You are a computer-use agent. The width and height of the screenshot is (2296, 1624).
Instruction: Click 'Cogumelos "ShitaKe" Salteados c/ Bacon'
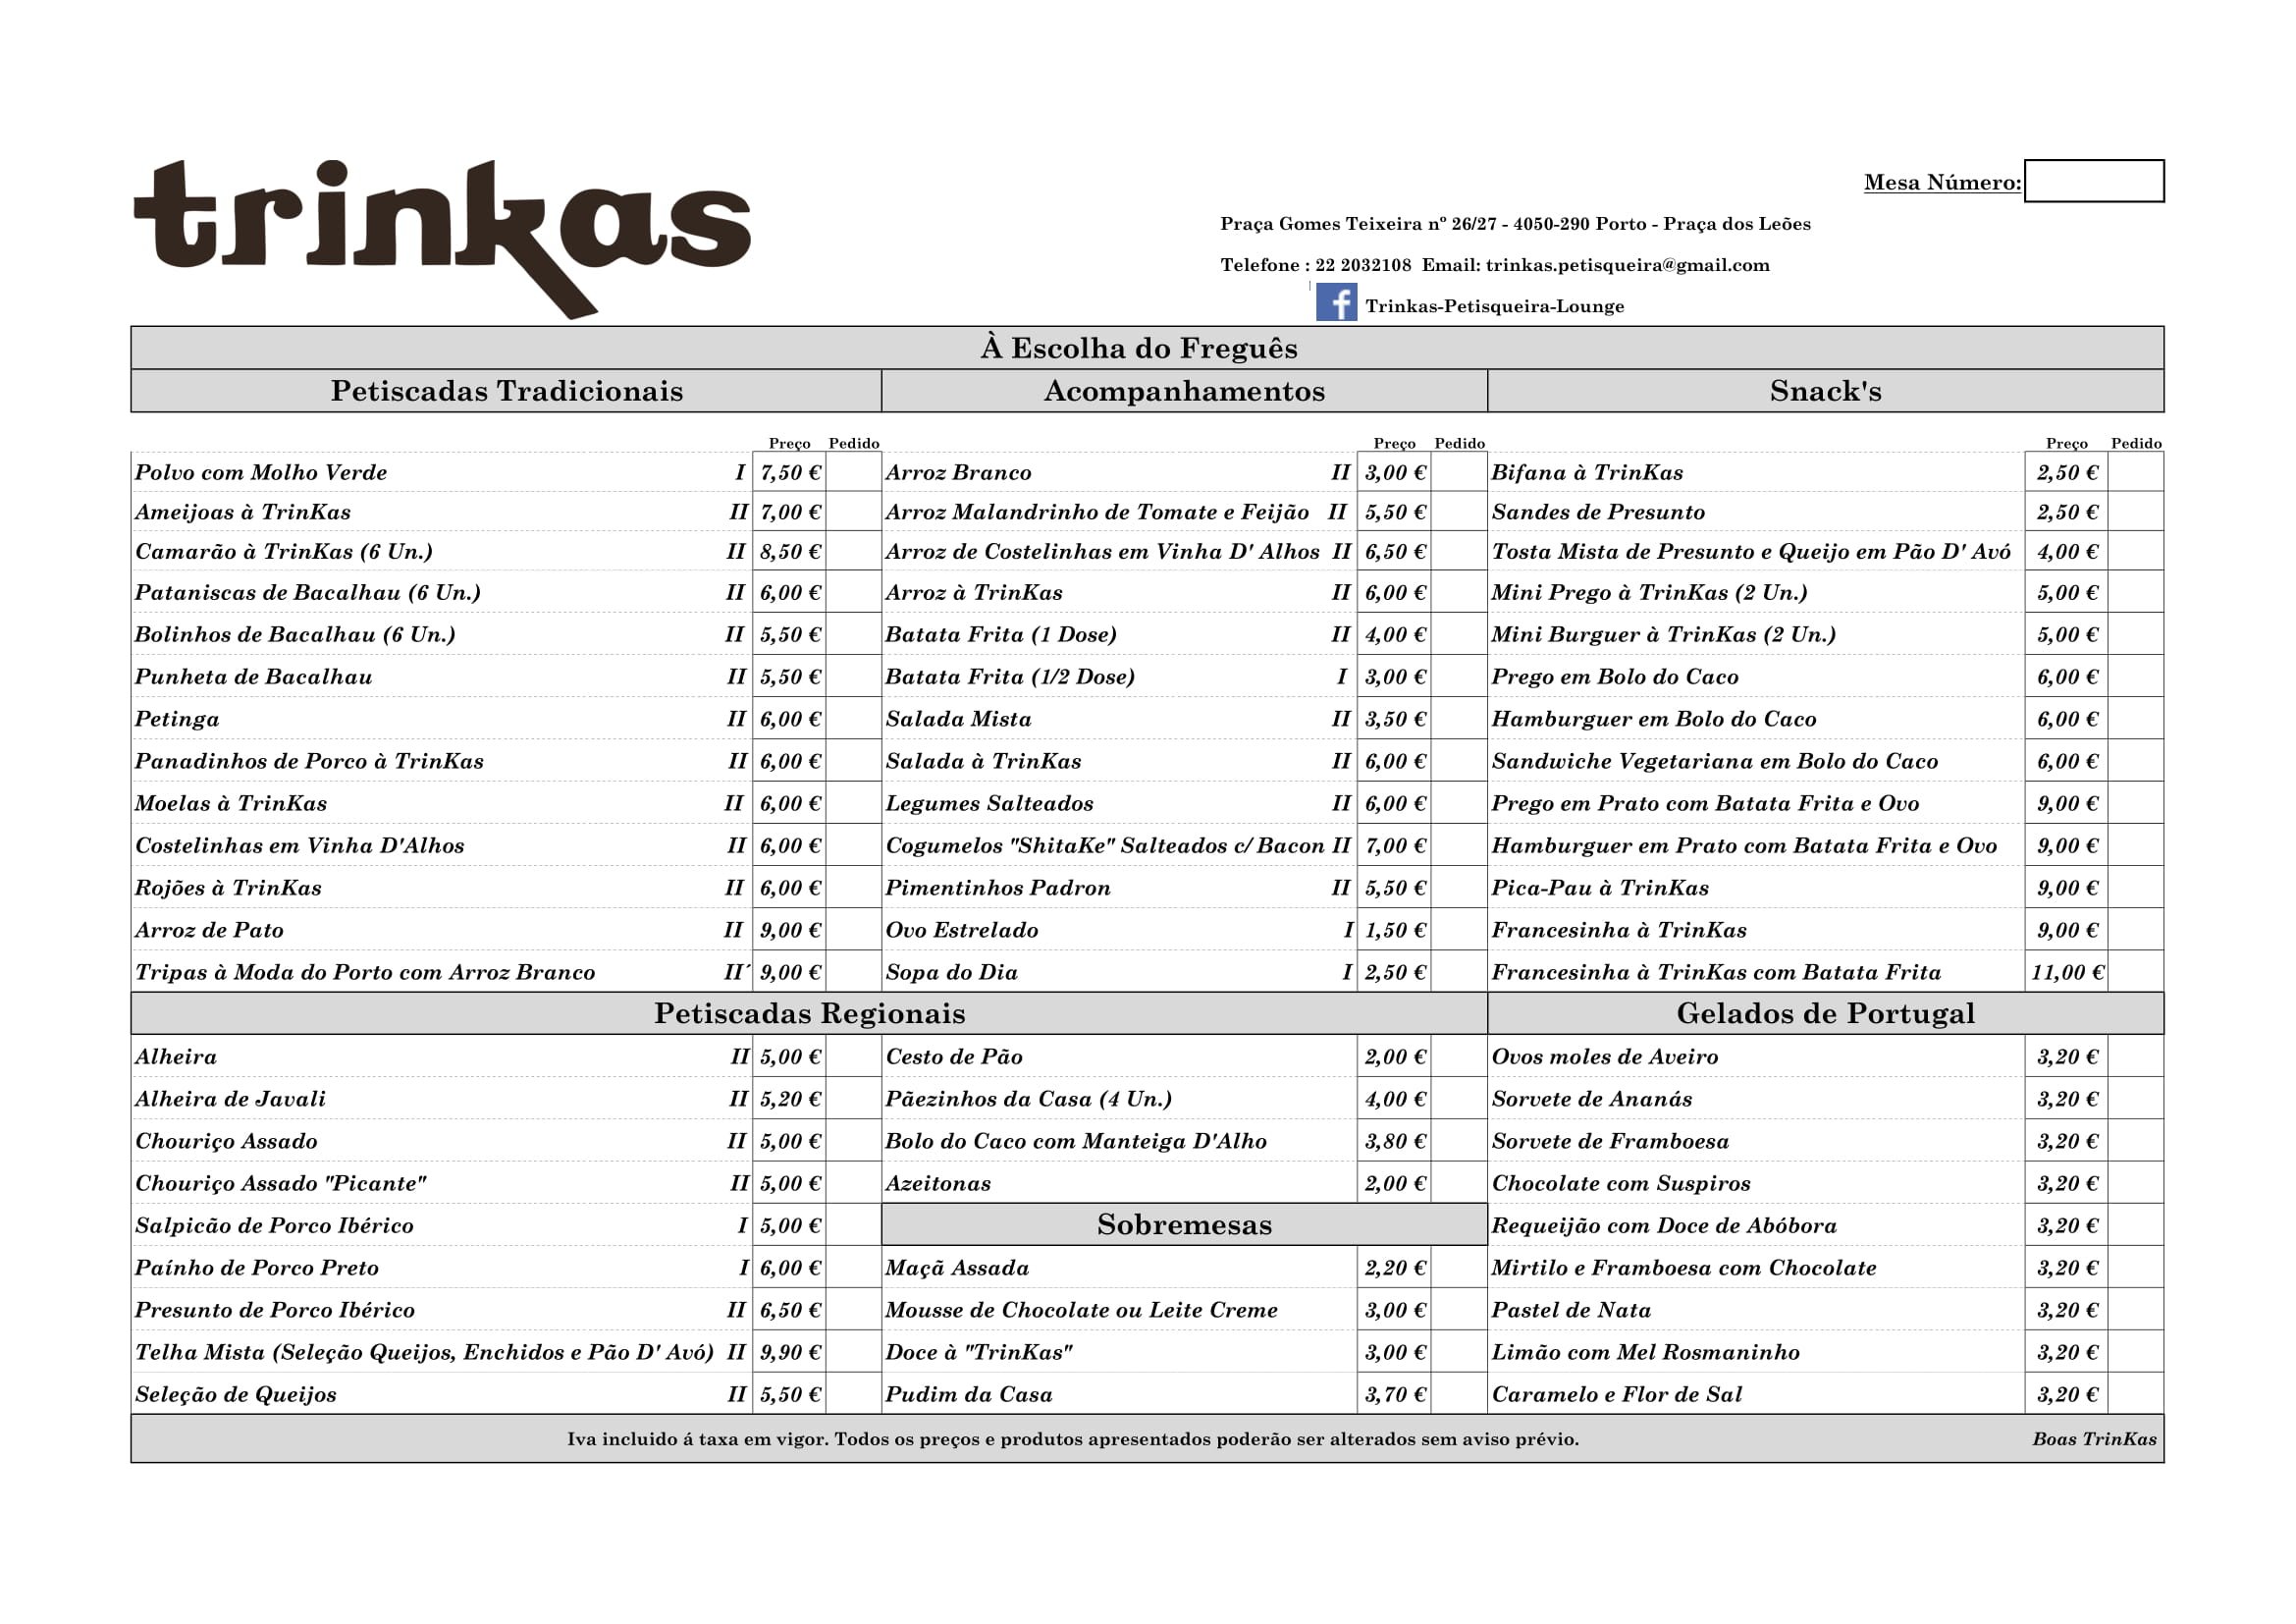(1105, 846)
